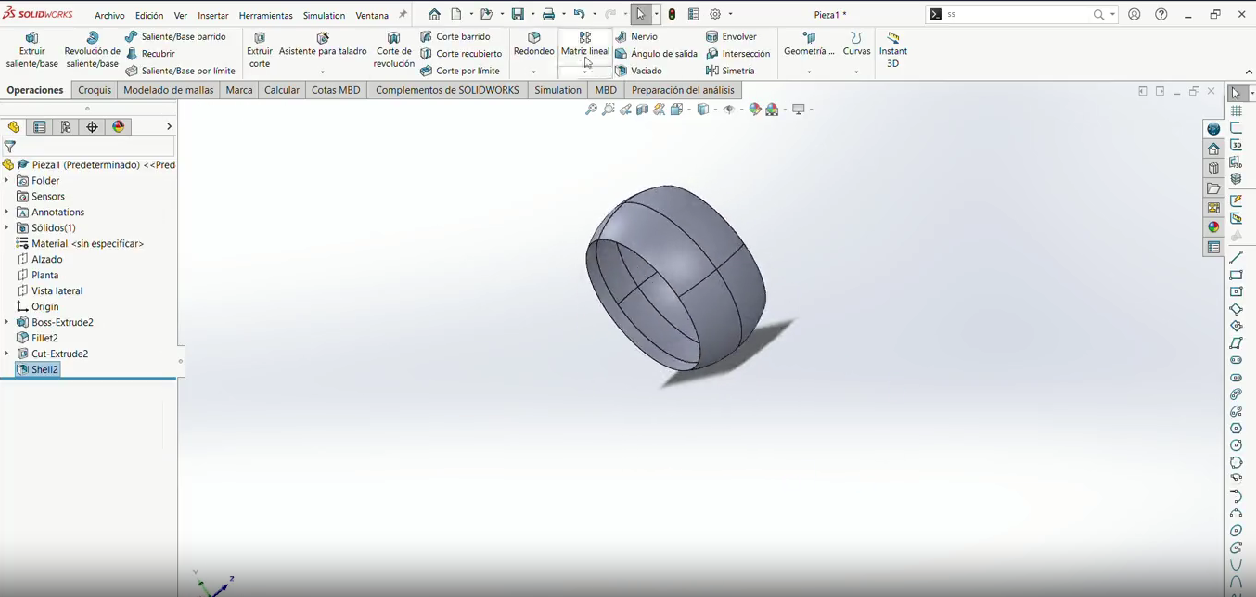Screen dimensions: 1256x597
Task: Select the Shell2 feature in tree
Action: pyautogui.click(x=37, y=370)
